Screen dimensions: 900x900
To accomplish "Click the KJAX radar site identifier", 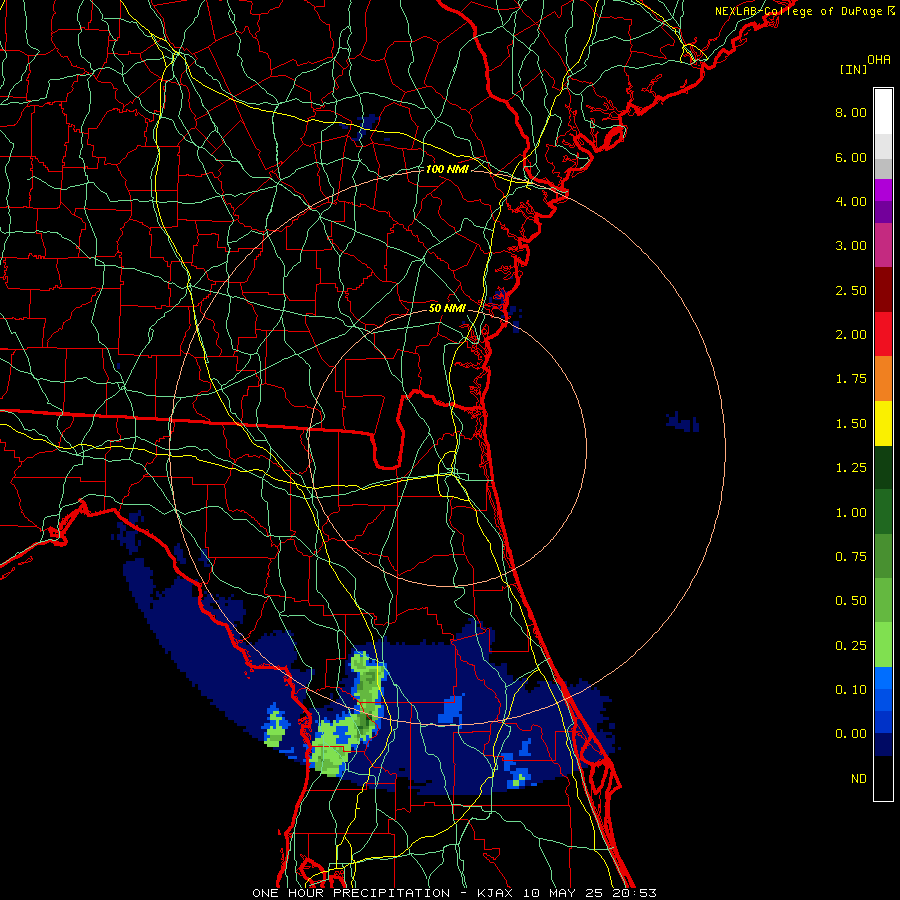I will [x=496, y=893].
